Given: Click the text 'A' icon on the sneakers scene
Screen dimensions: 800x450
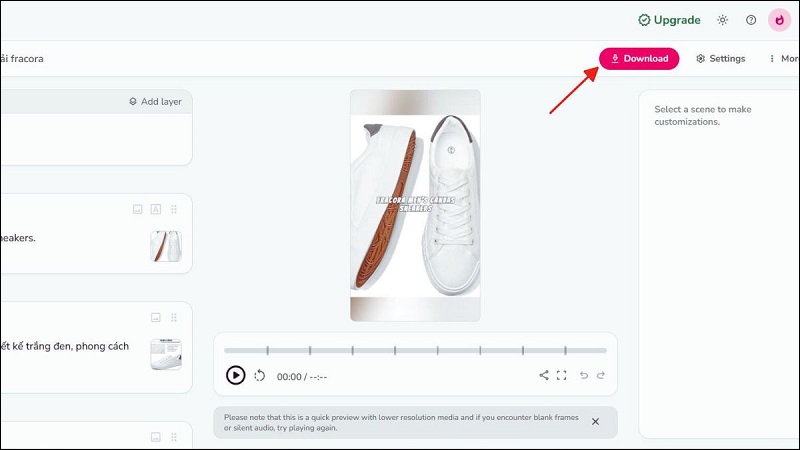Looking at the screenshot, I should tap(156, 209).
